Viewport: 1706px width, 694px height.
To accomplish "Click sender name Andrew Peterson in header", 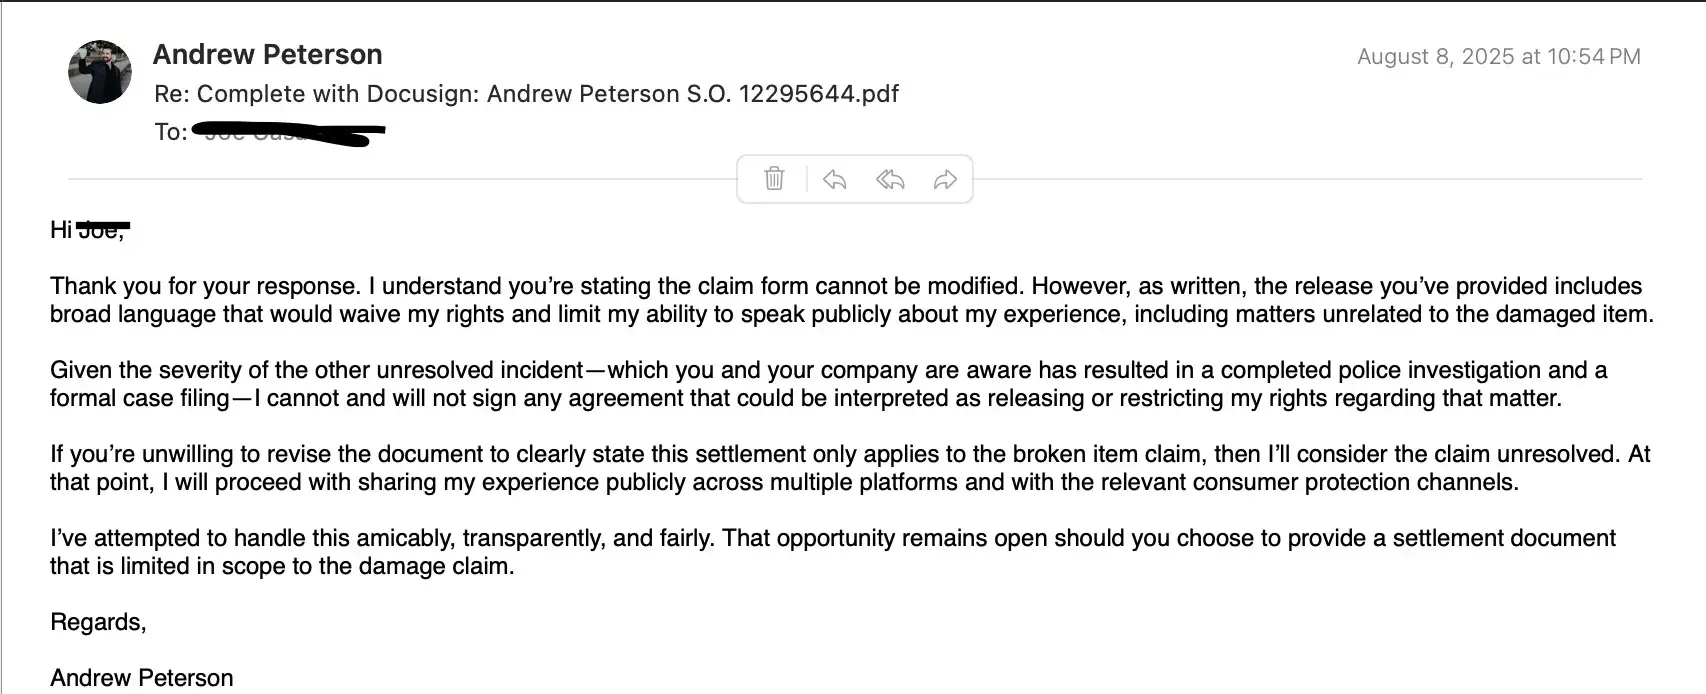I will [267, 54].
